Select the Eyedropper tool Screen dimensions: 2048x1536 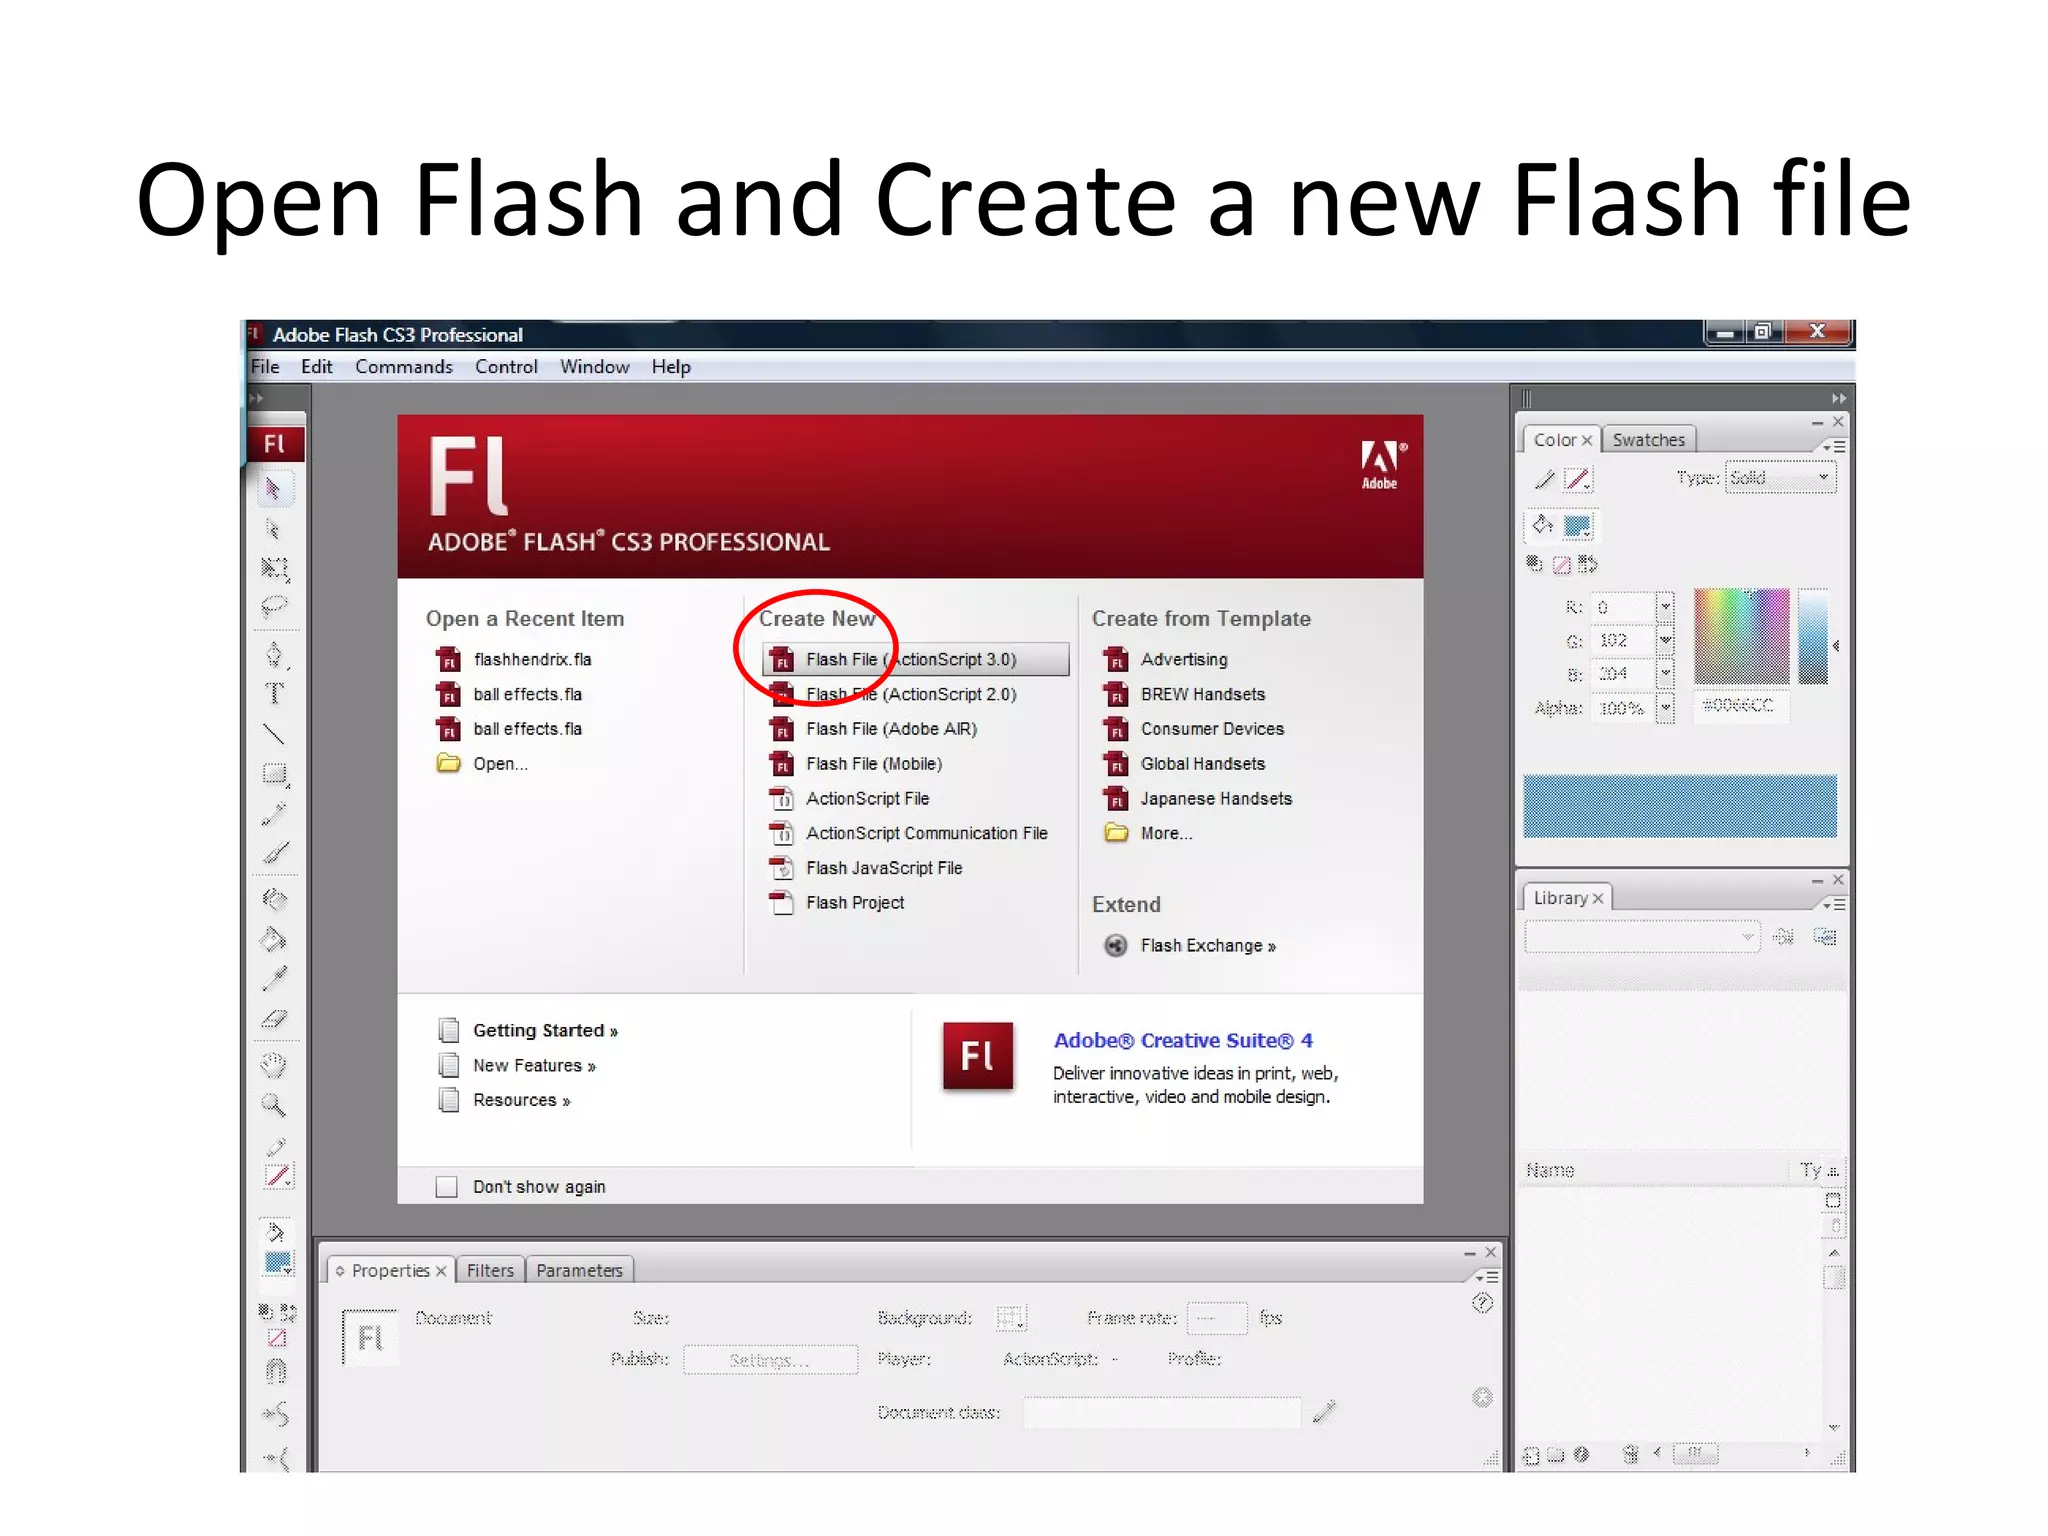tap(274, 978)
